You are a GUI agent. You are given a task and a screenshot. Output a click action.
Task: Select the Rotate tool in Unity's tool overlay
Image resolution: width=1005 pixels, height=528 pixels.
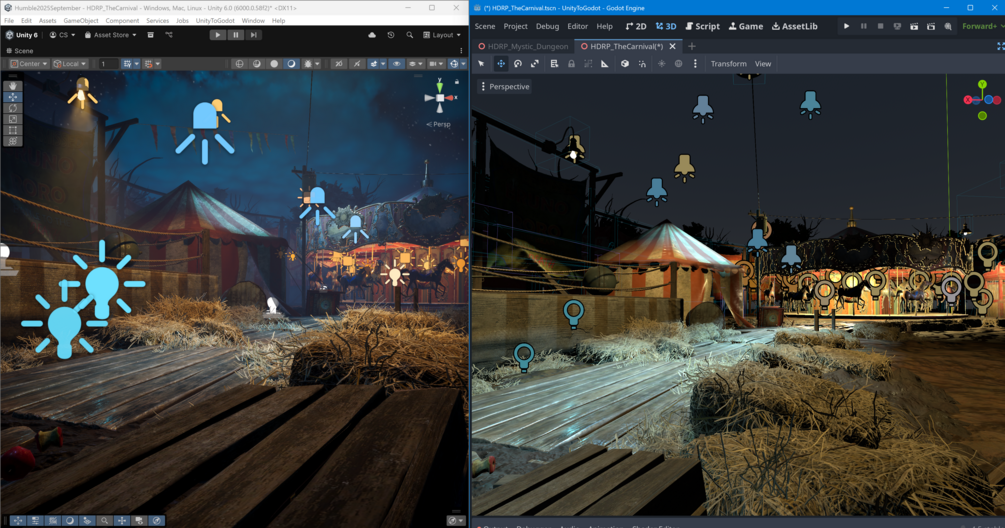13,108
